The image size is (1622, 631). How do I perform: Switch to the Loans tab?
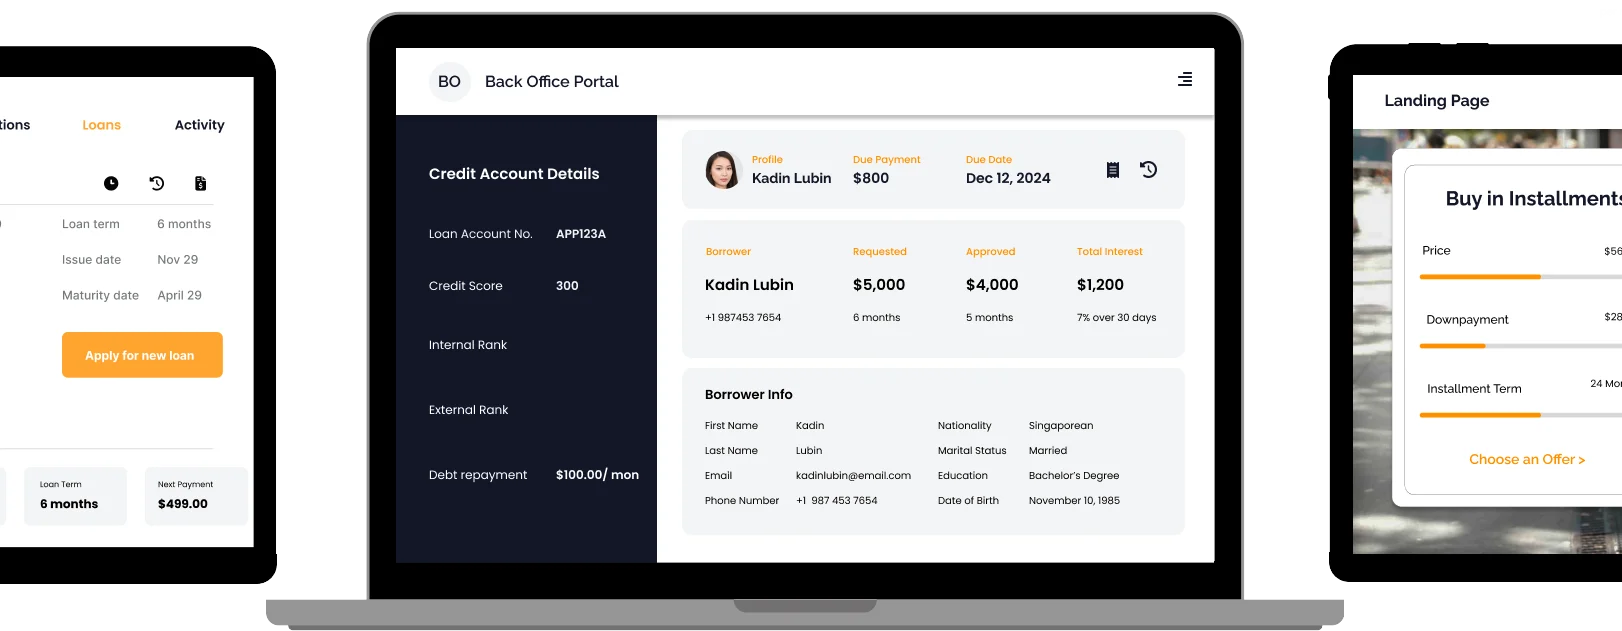click(101, 125)
